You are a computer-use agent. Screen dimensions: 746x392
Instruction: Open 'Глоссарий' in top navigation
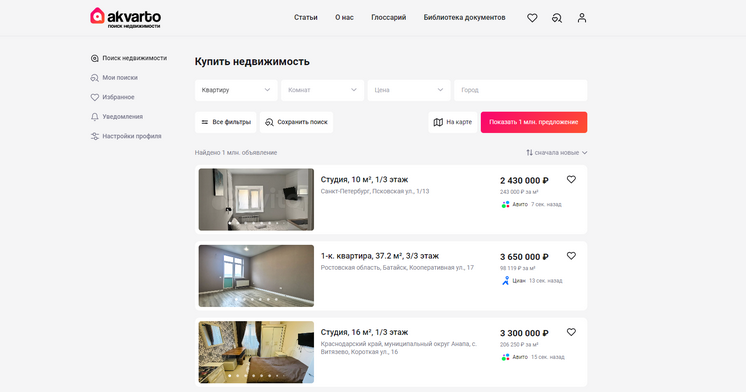tap(389, 18)
